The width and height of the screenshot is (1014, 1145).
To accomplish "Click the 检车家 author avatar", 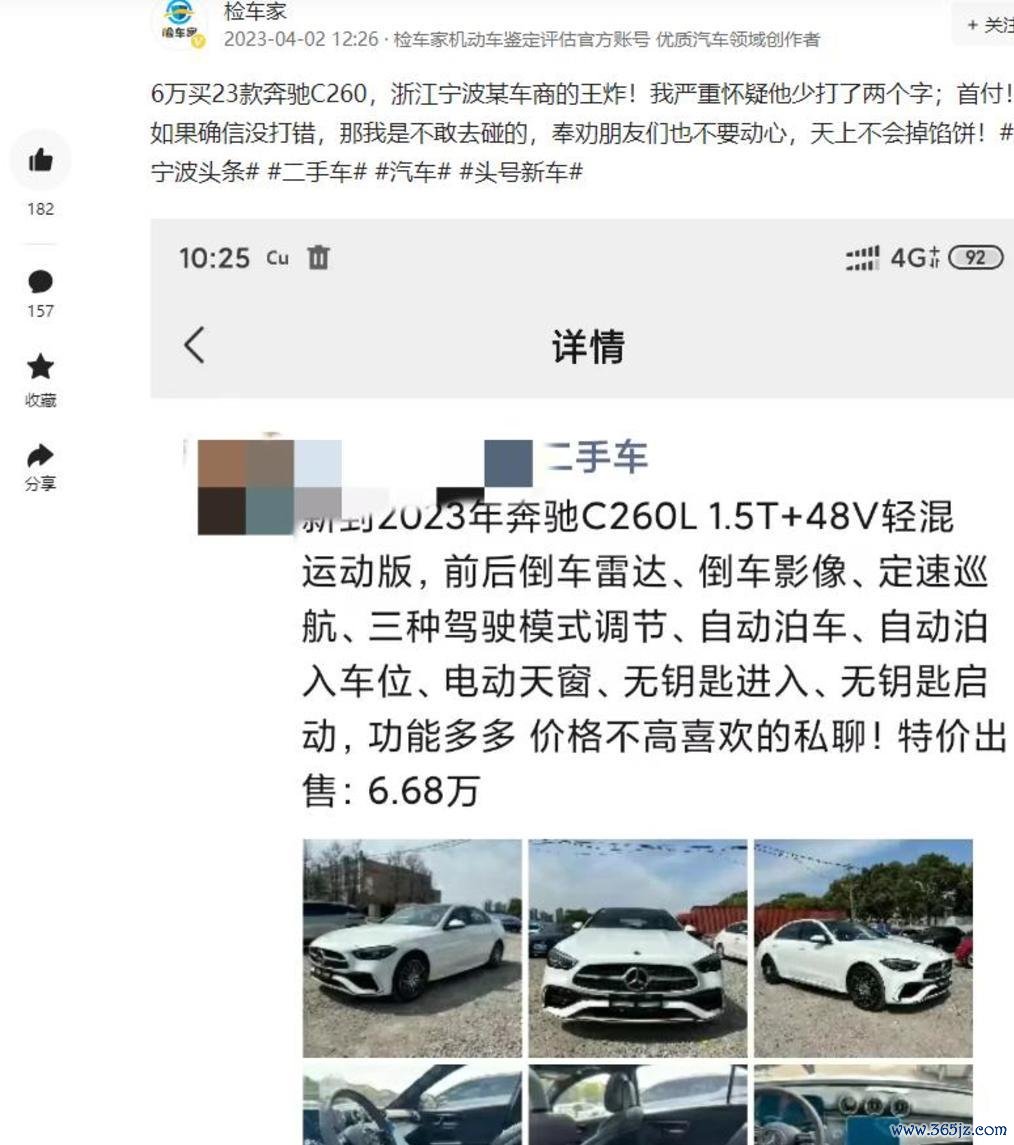I will click(179, 22).
